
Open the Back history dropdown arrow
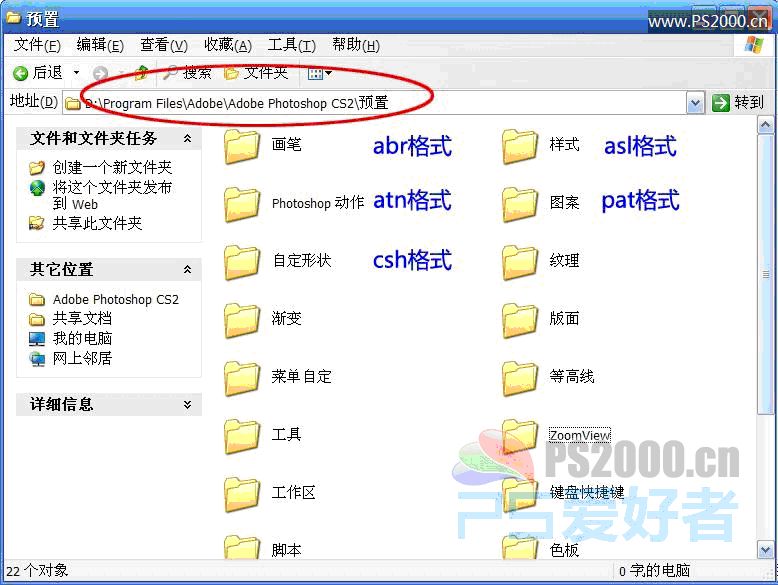(76, 73)
